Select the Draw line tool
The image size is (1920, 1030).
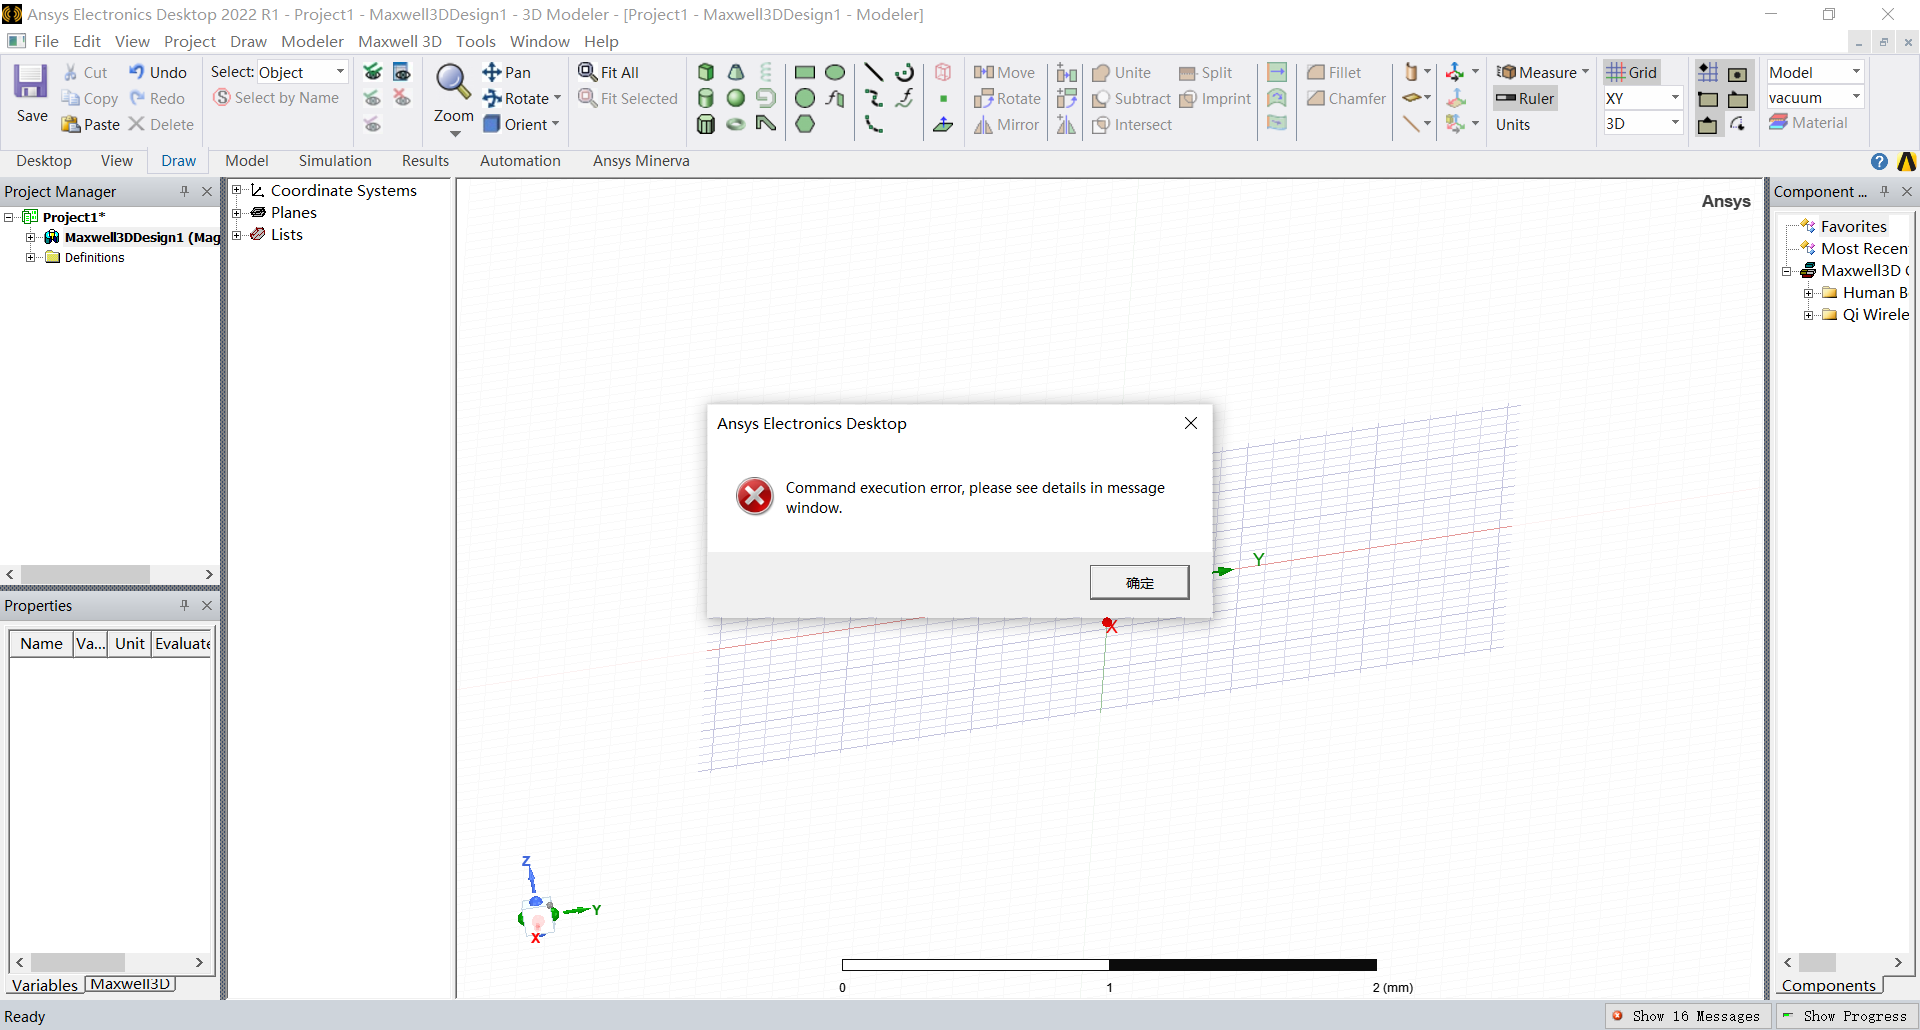pyautogui.click(x=874, y=72)
